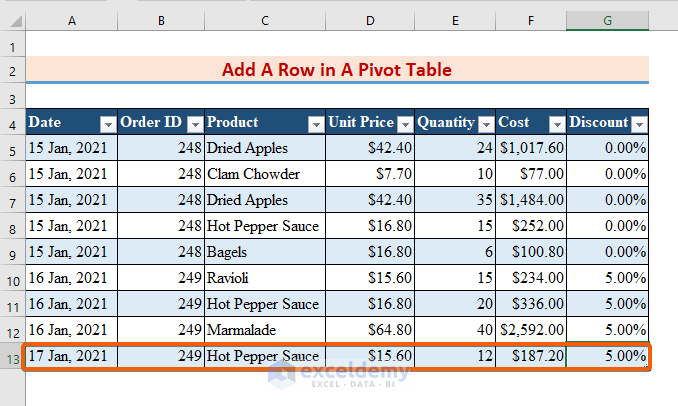
Task: Click the title cell 'Add A Row in A Pivot Table'
Action: (337, 70)
